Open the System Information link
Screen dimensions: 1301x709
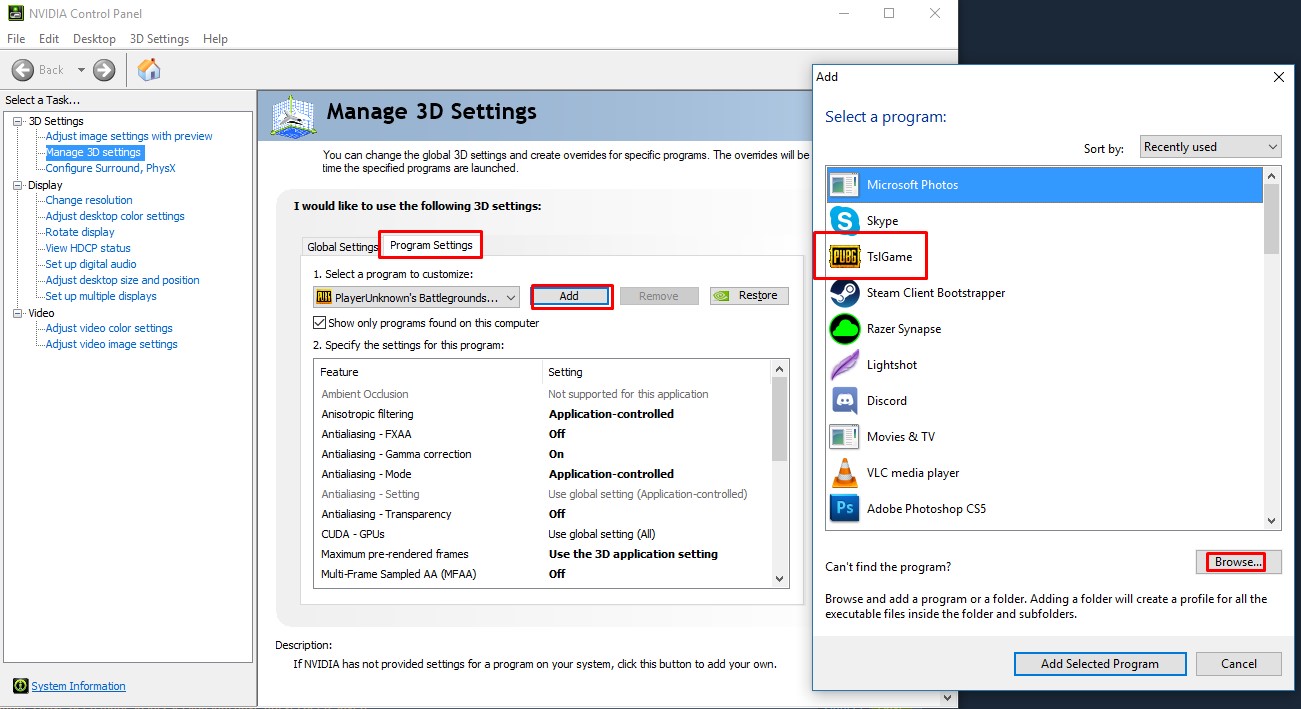(x=79, y=686)
